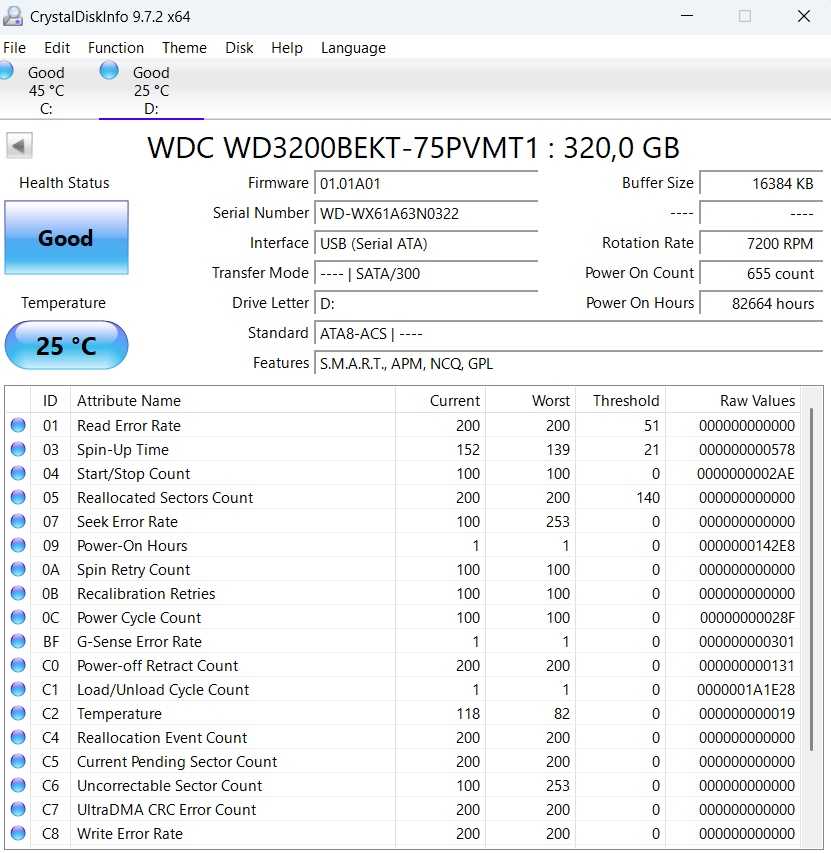This screenshot has height=853, width=831.
Task: Select the drive D: tab
Action: pyautogui.click(x=151, y=90)
